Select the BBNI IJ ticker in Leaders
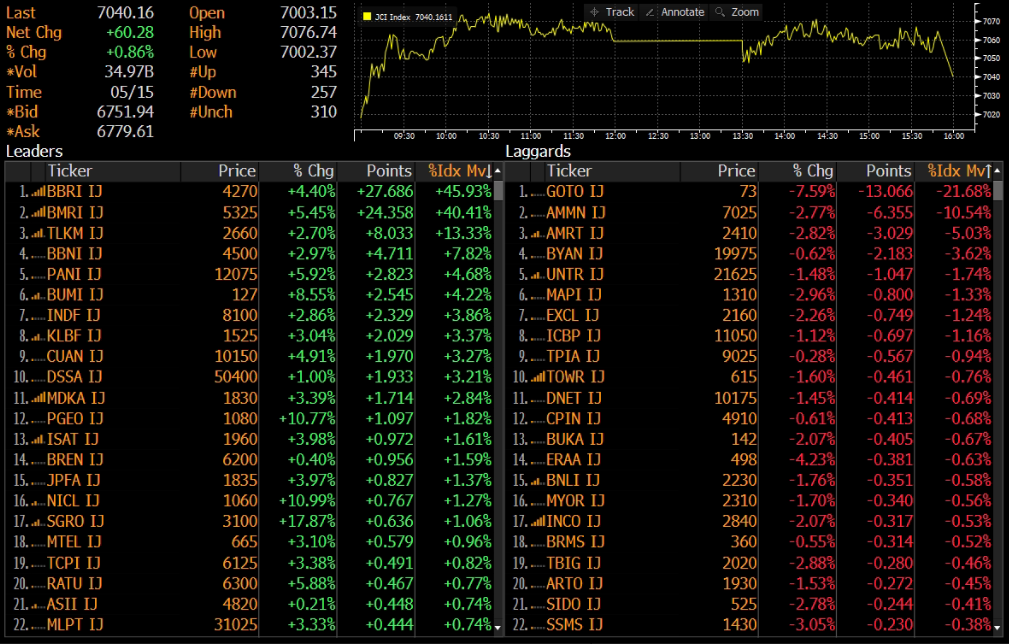The image size is (1009, 644). 75,253
